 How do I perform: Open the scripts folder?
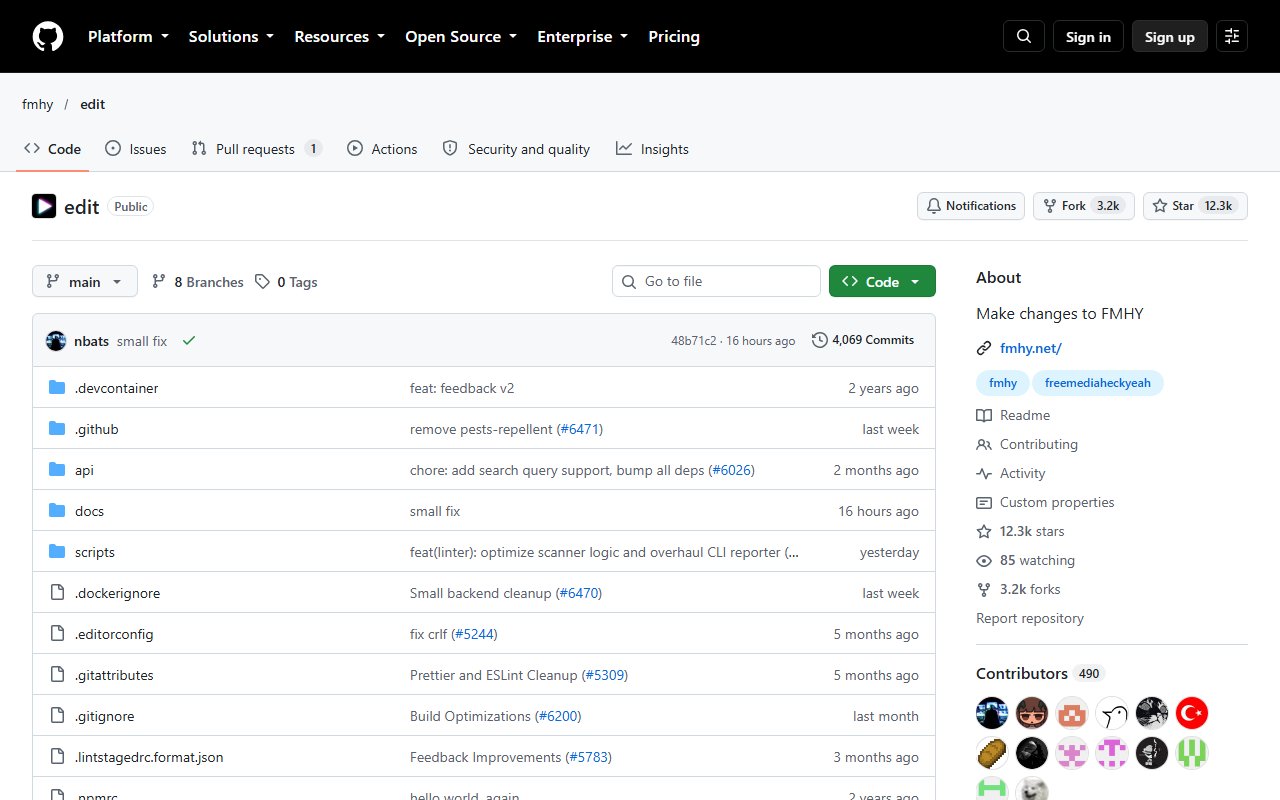pyautogui.click(x=95, y=552)
